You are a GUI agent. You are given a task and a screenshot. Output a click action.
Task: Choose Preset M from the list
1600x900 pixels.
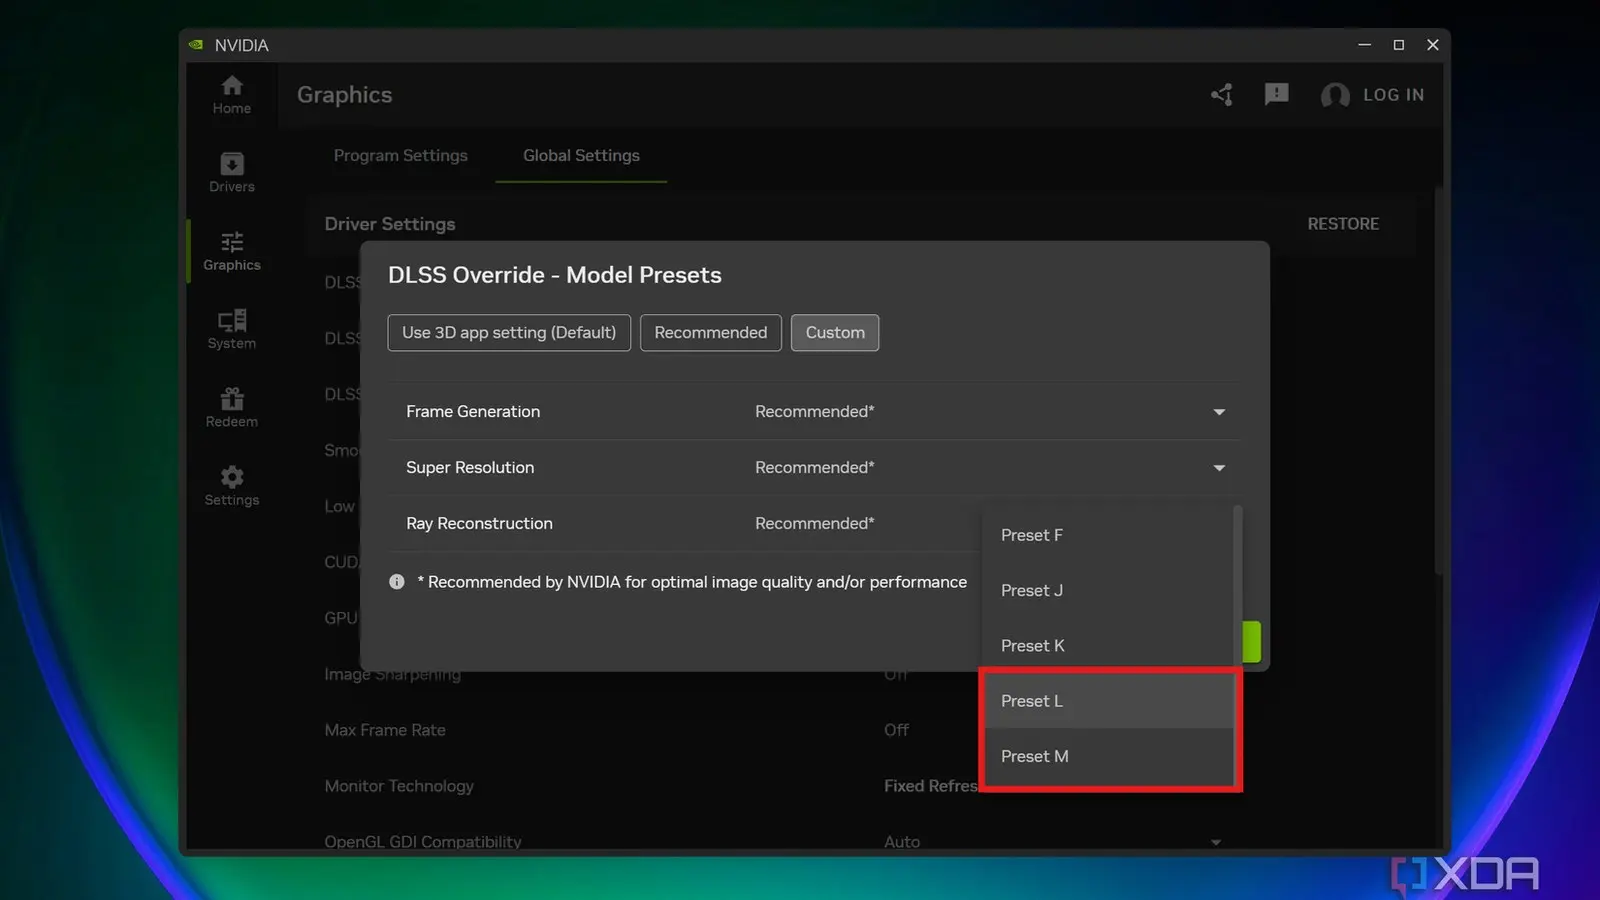click(1107, 757)
